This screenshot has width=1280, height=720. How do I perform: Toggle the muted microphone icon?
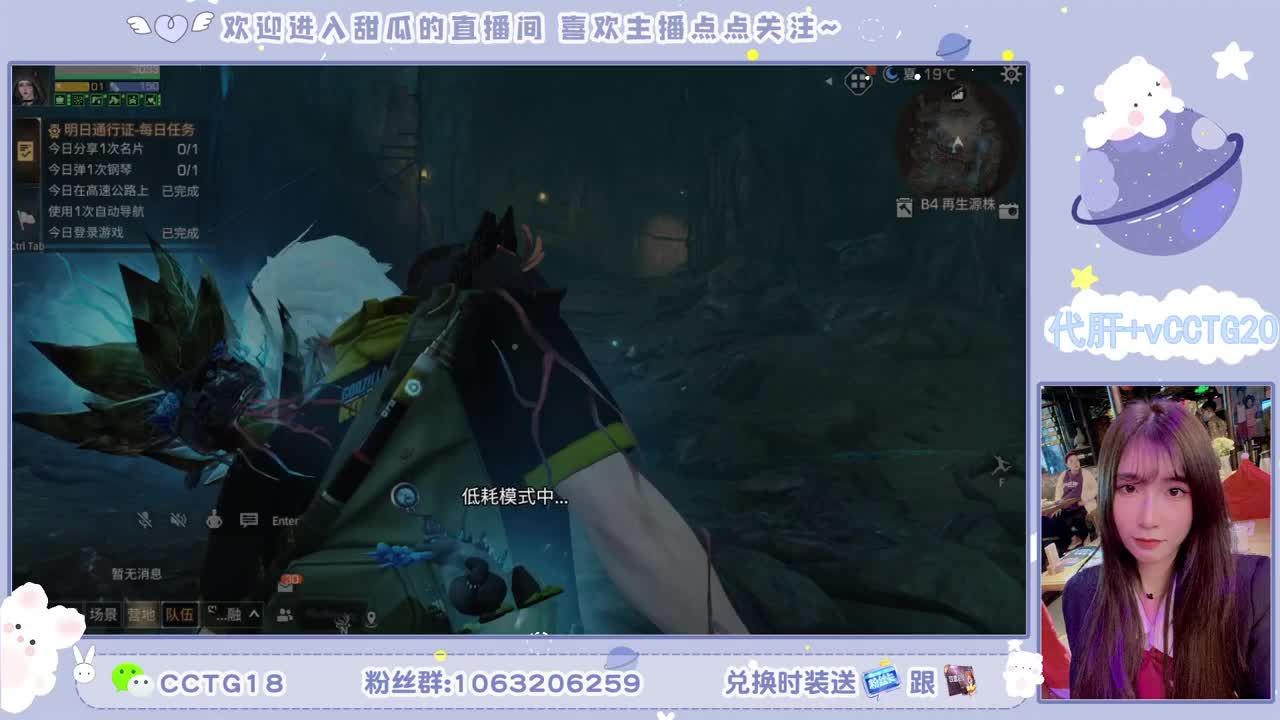tap(145, 520)
